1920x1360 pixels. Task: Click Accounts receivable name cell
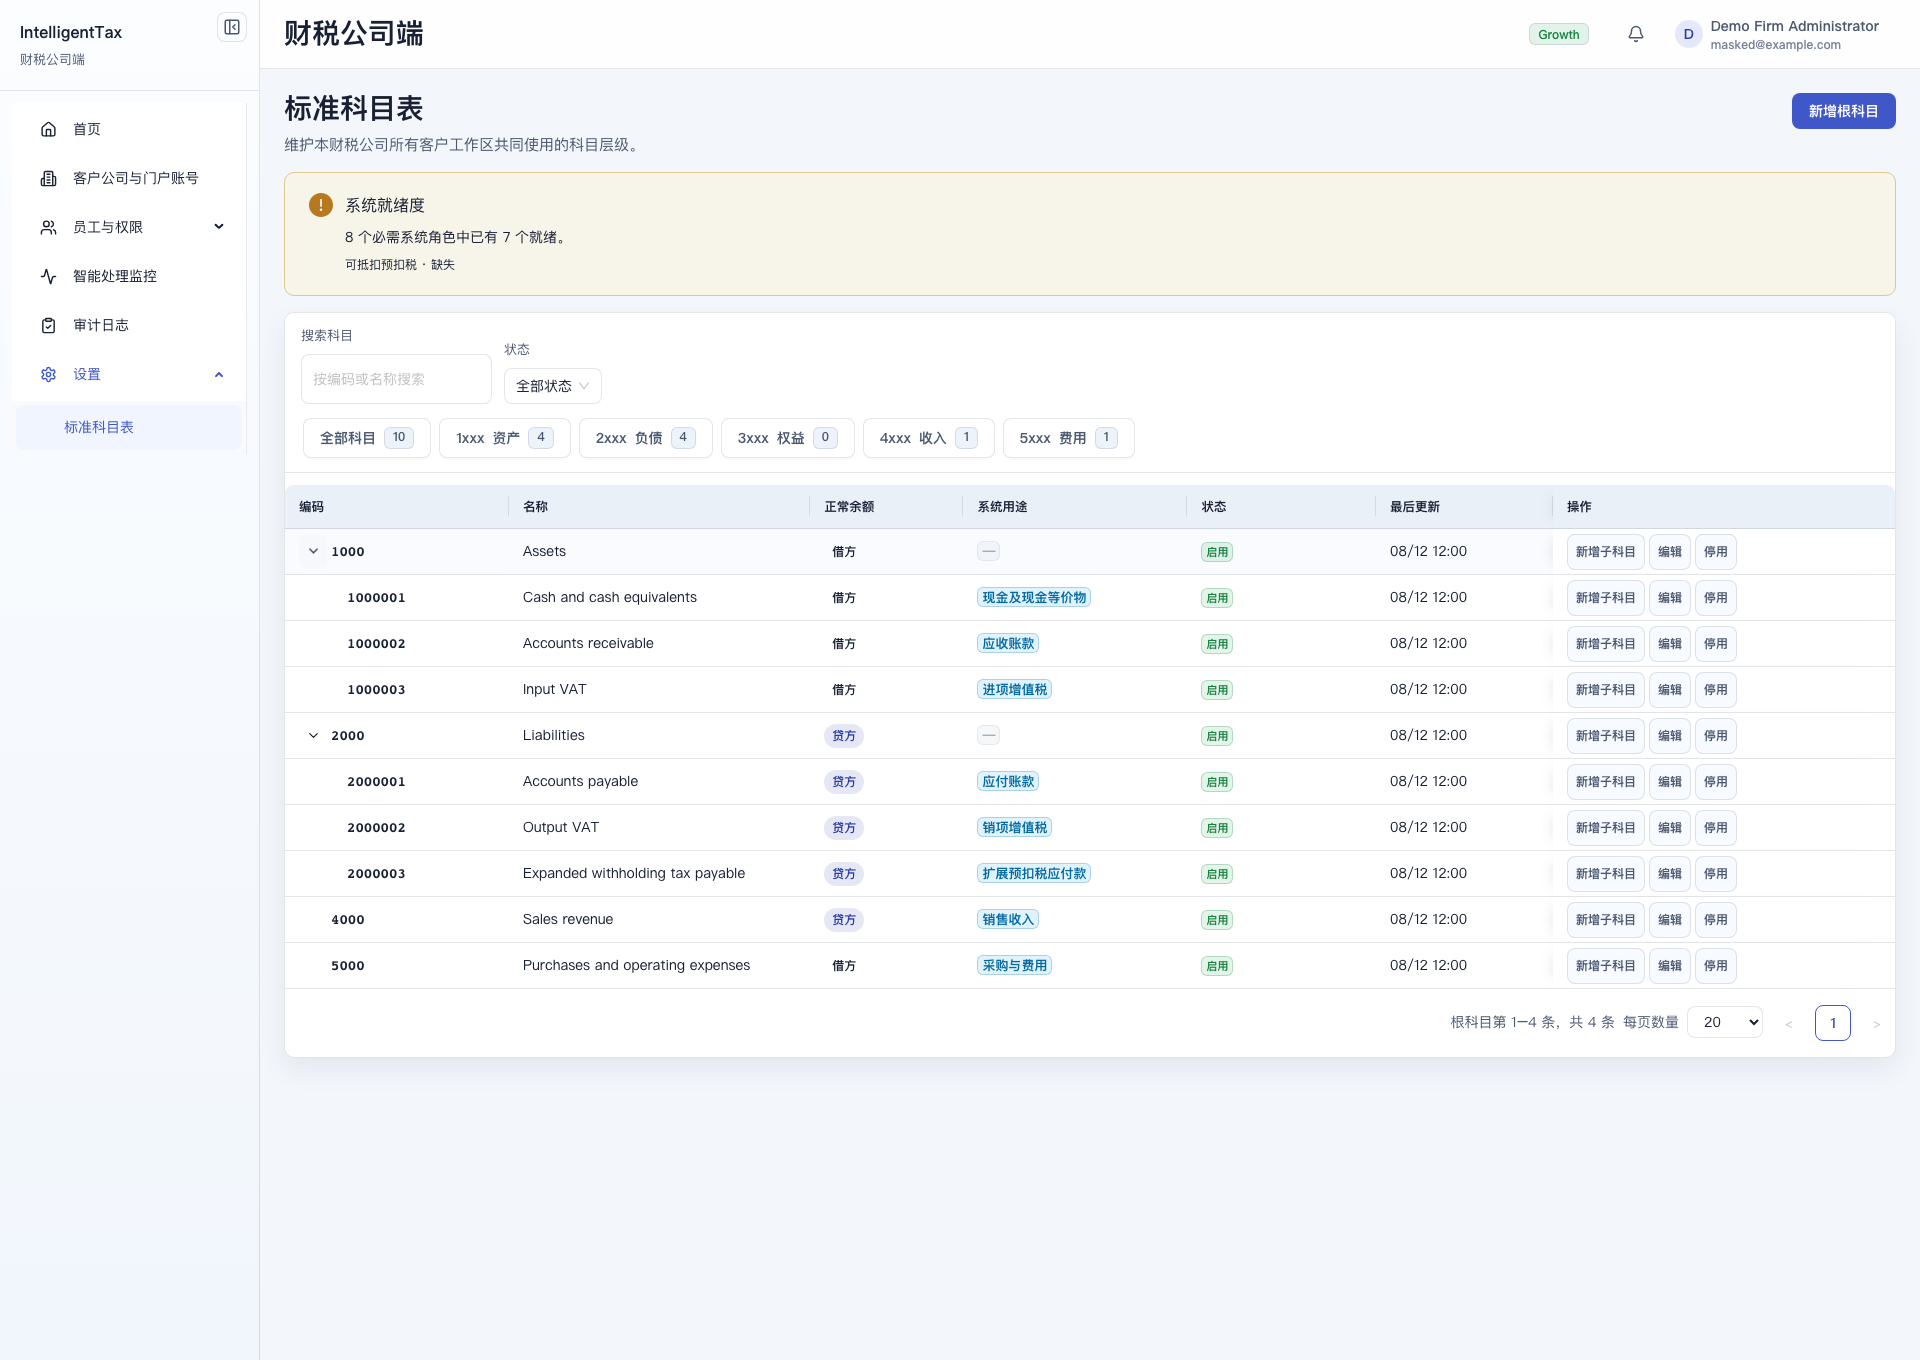pyautogui.click(x=587, y=643)
